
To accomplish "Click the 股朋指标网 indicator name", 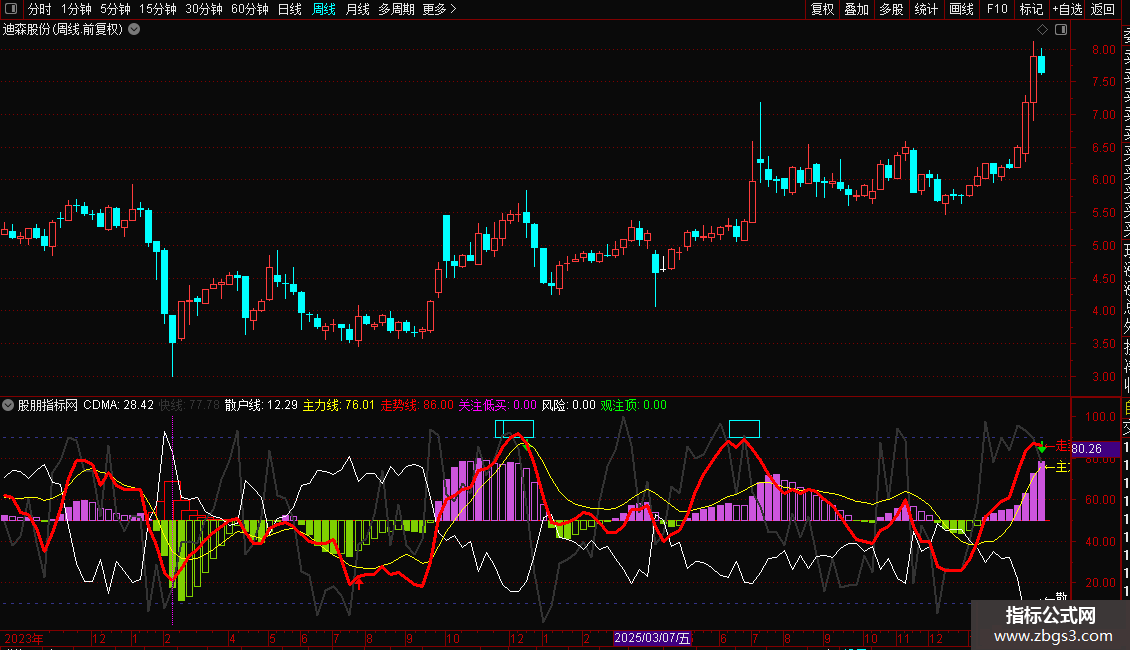I will pyautogui.click(x=48, y=405).
